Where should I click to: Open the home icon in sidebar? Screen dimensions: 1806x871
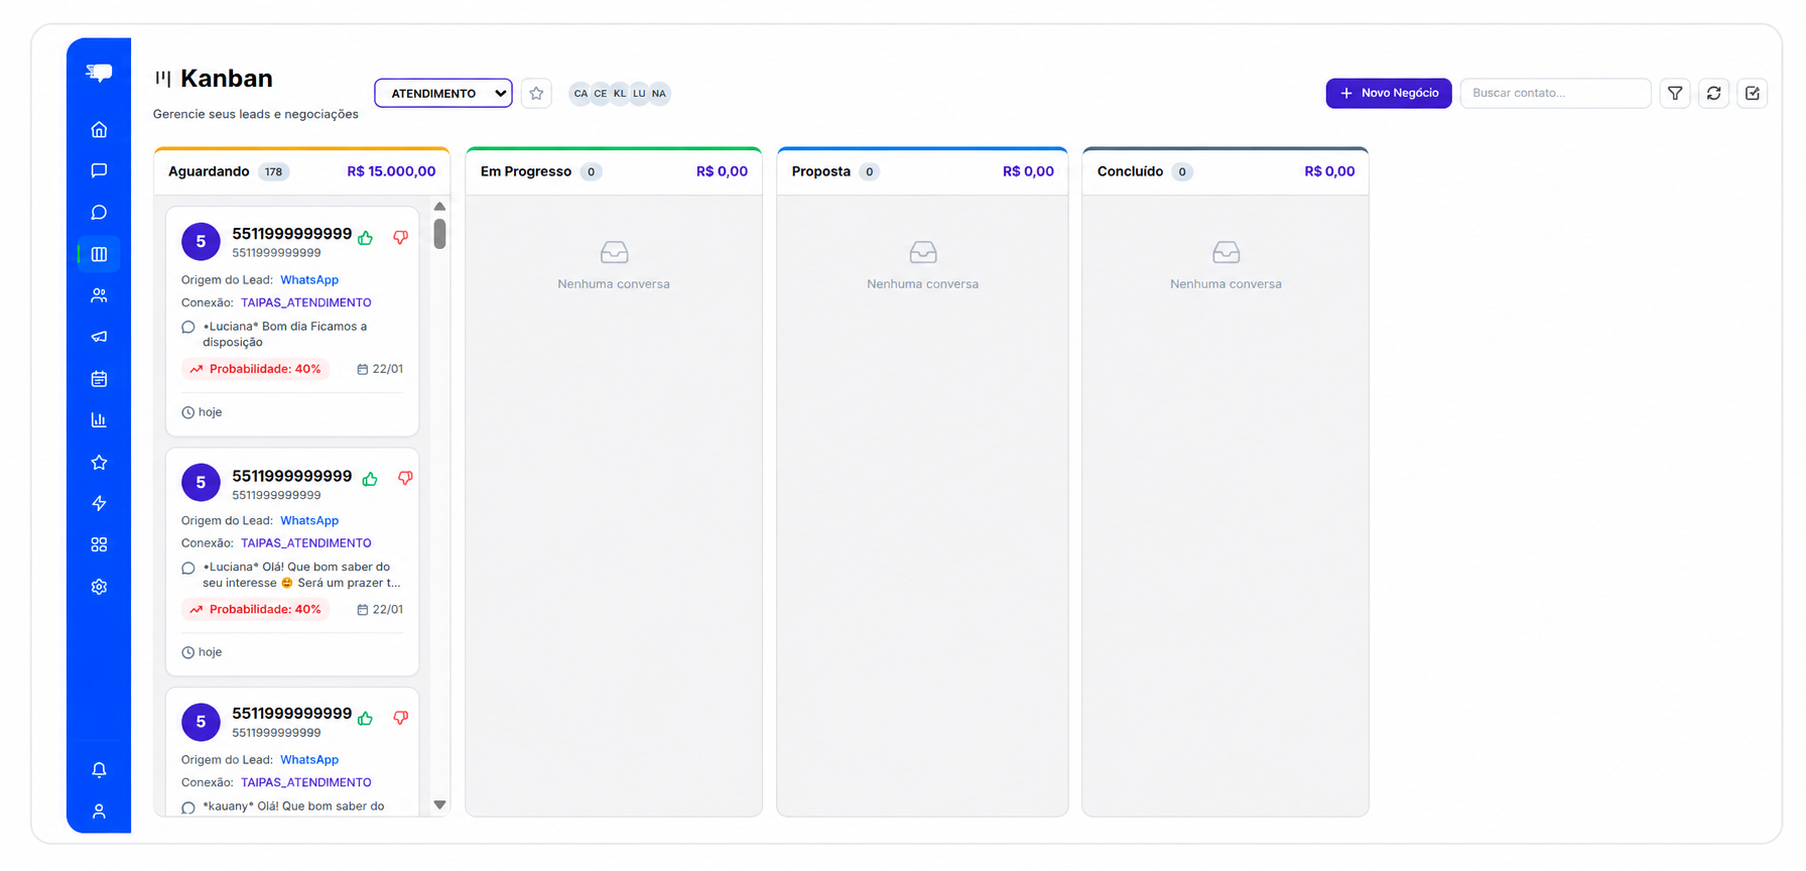point(99,129)
